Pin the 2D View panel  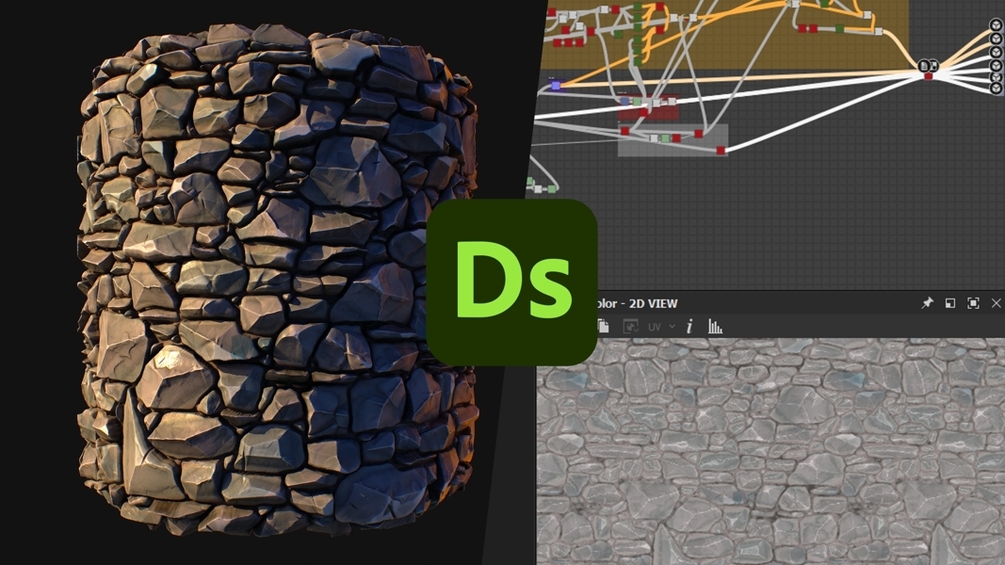[927, 303]
